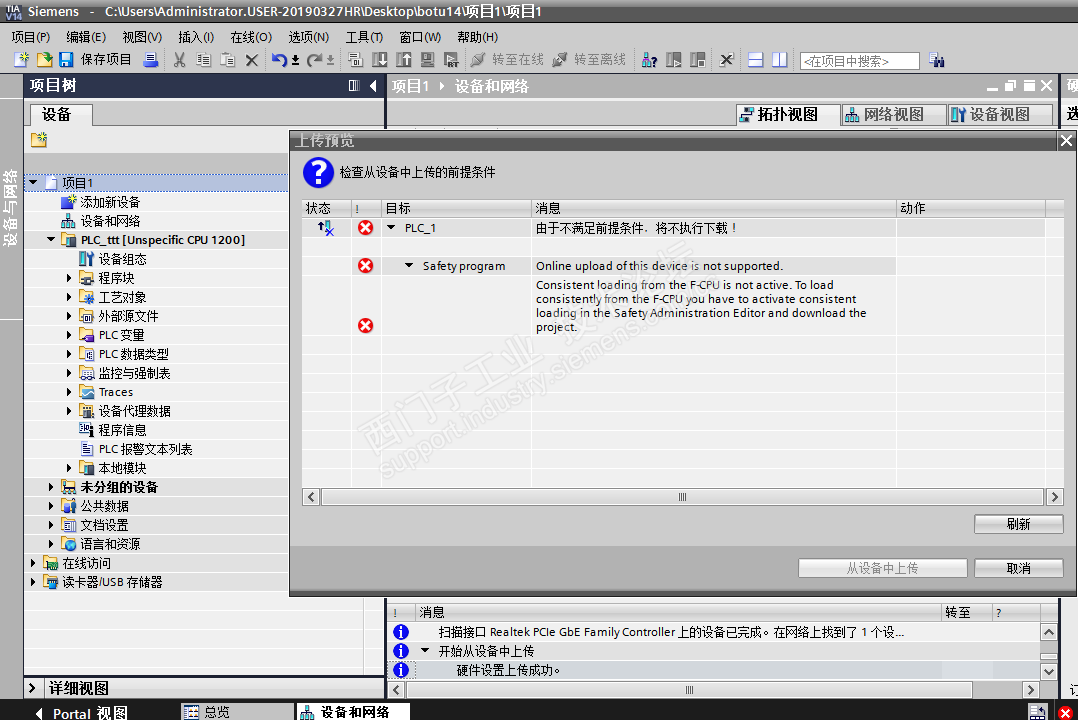Viewport: 1078px width, 720px height.
Task: Switch to 网络视图 tab
Action: pyautogui.click(x=893, y=114)
